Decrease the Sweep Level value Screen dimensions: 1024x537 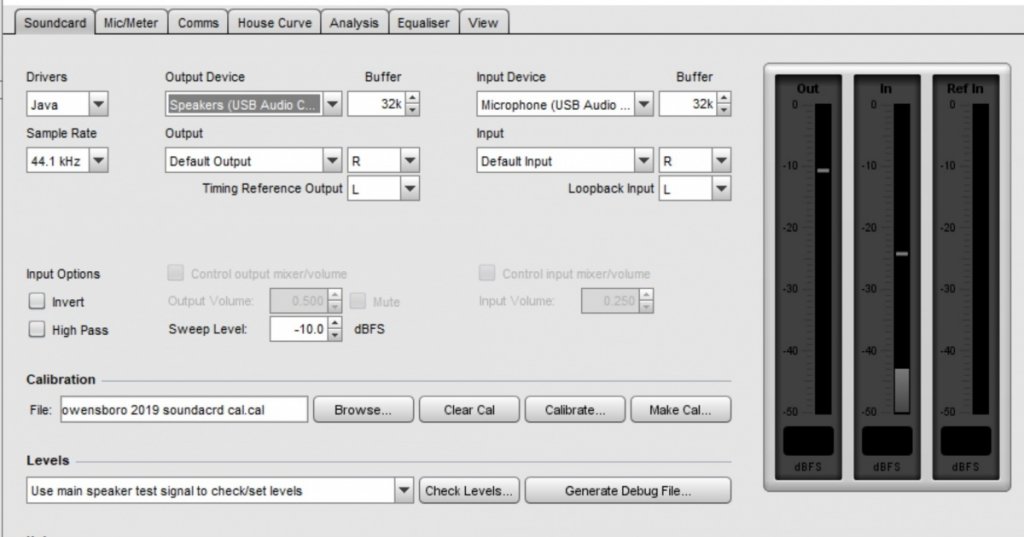[334, 334]
